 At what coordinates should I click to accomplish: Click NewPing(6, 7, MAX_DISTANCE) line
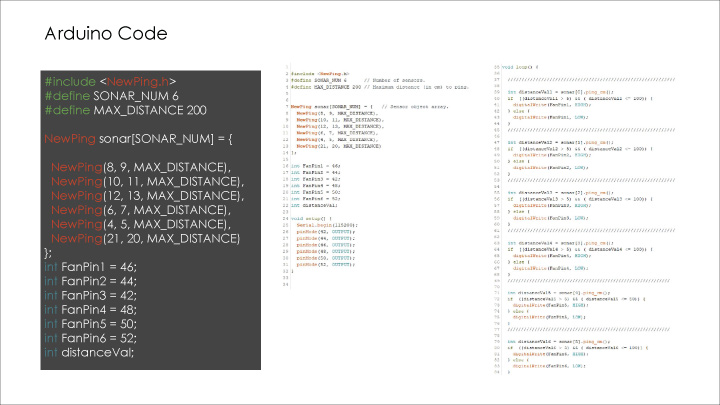point(140,210)
